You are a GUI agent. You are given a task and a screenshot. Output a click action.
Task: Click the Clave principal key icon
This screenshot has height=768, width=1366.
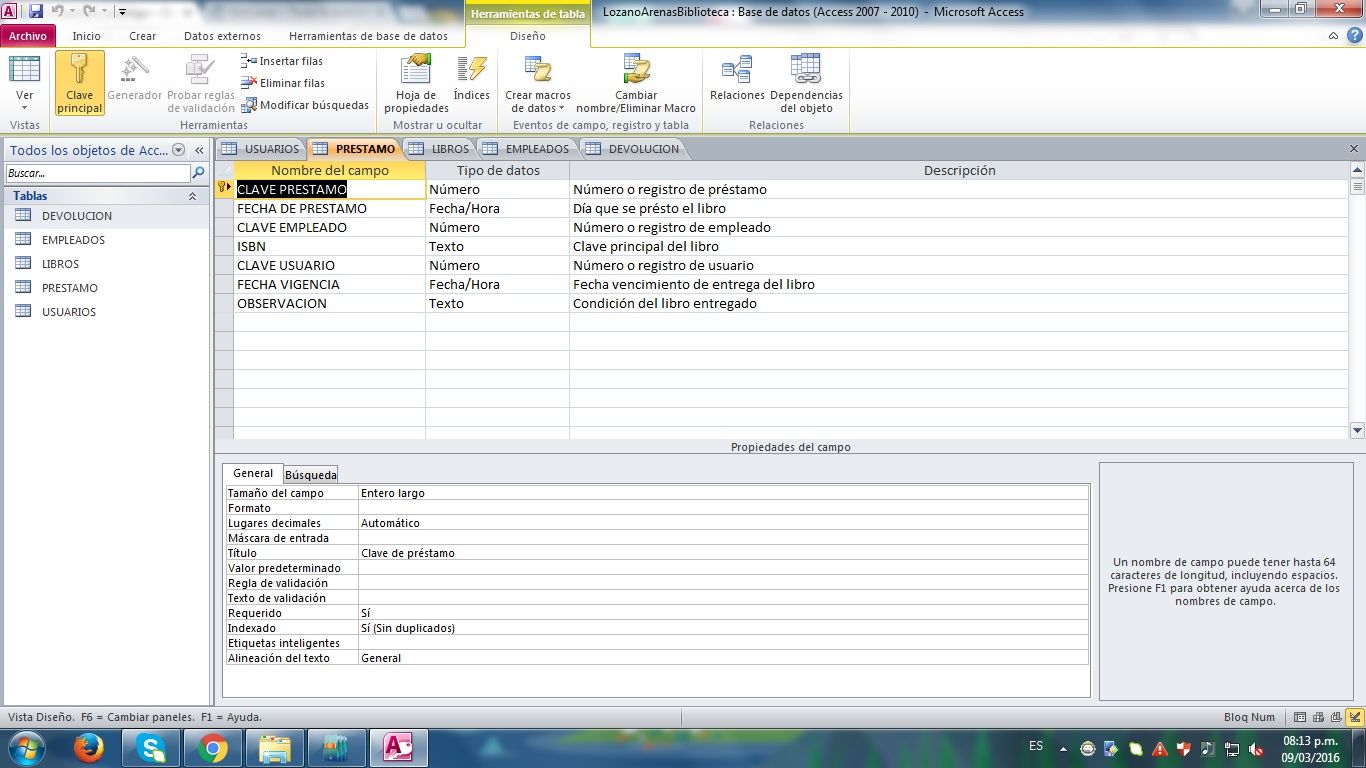tap(80, 70)
